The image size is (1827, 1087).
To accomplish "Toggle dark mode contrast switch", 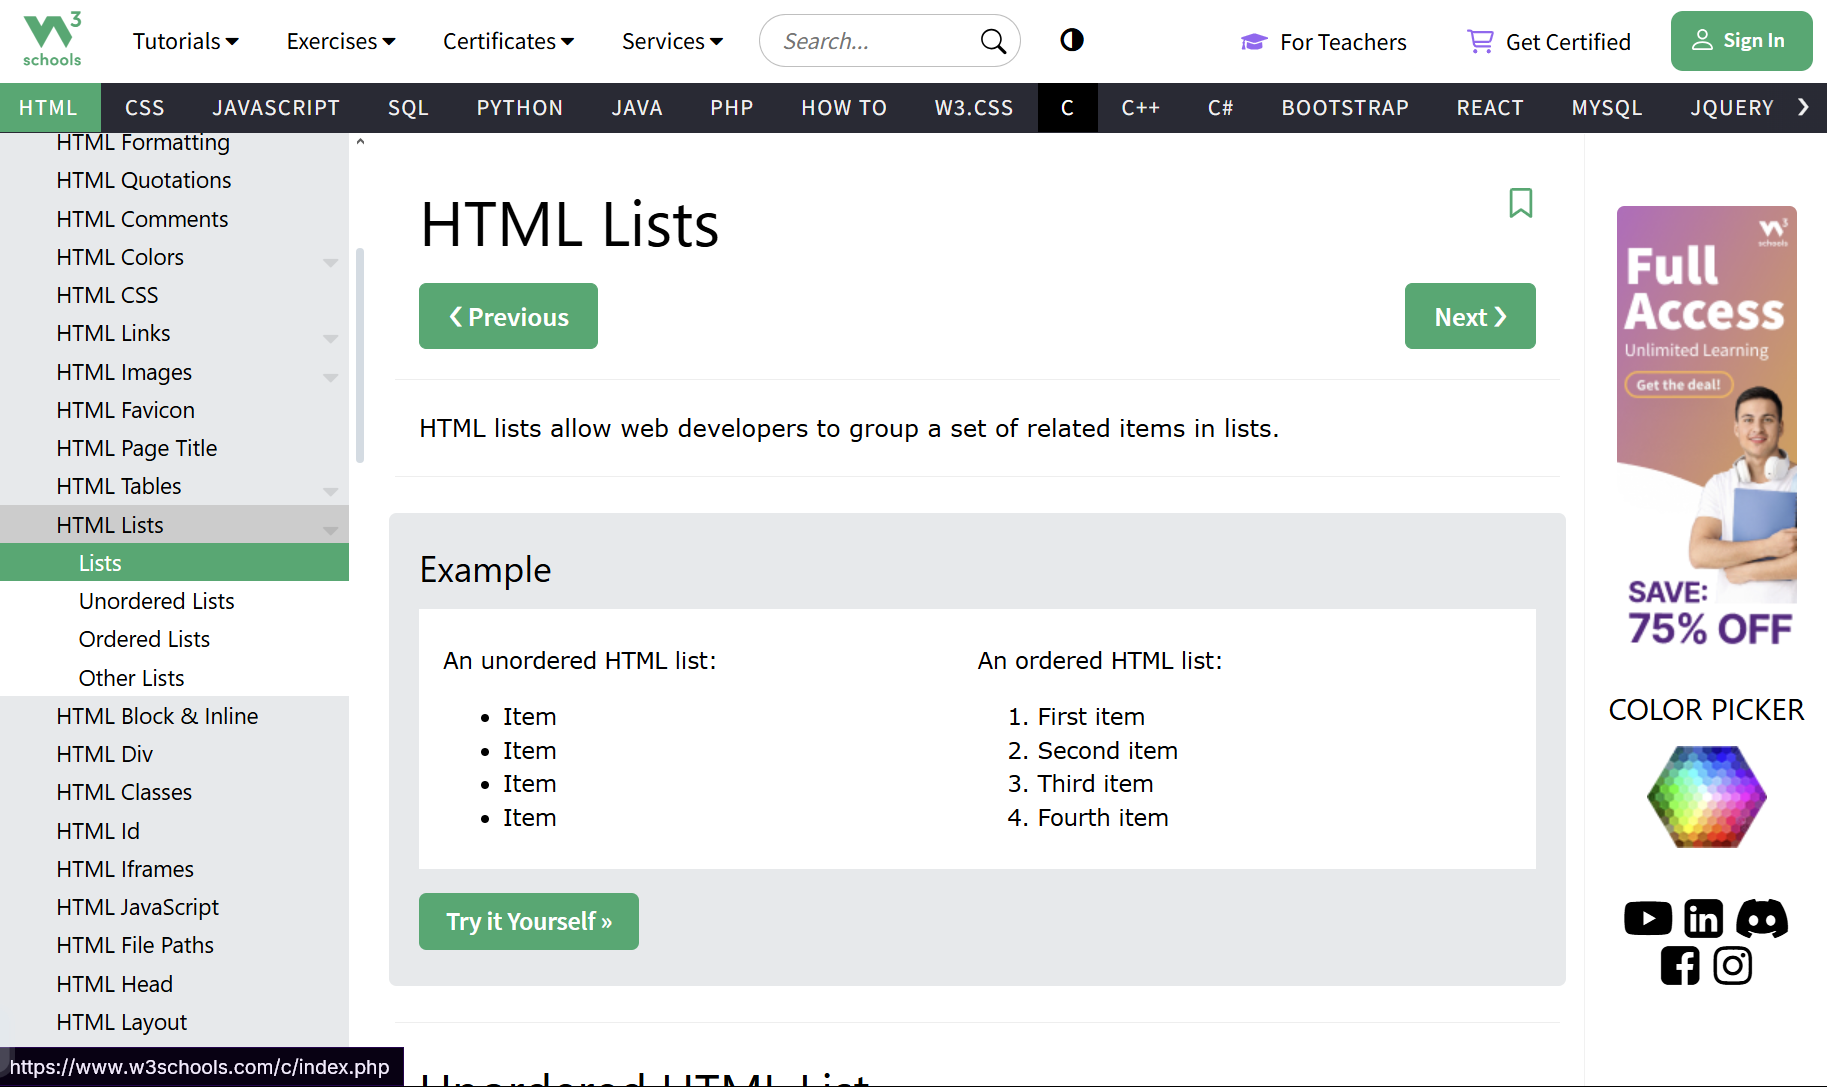I will pyautogui.click(x=1071, y=40).
